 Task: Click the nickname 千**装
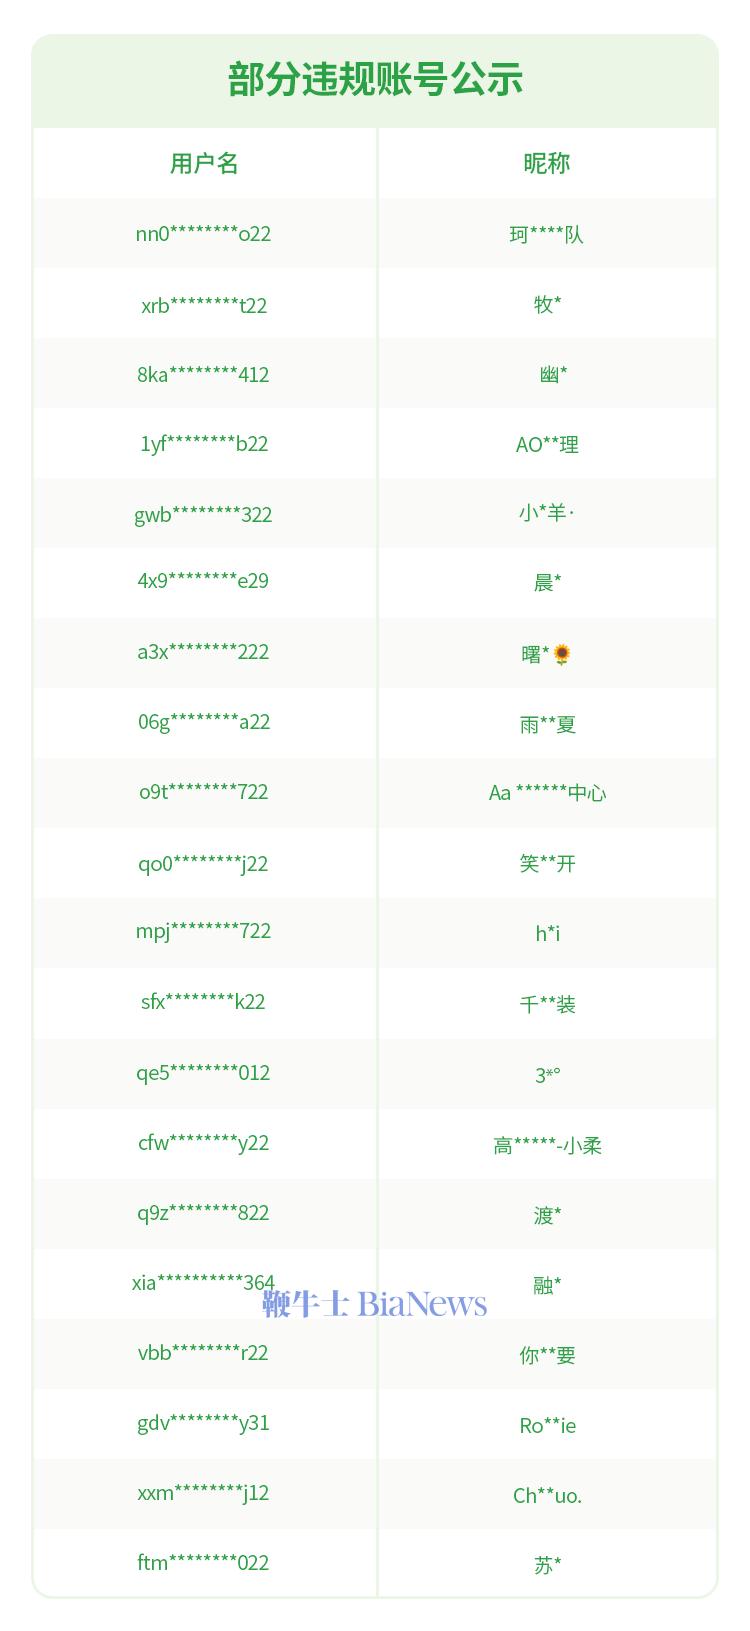pos(547,1004)
